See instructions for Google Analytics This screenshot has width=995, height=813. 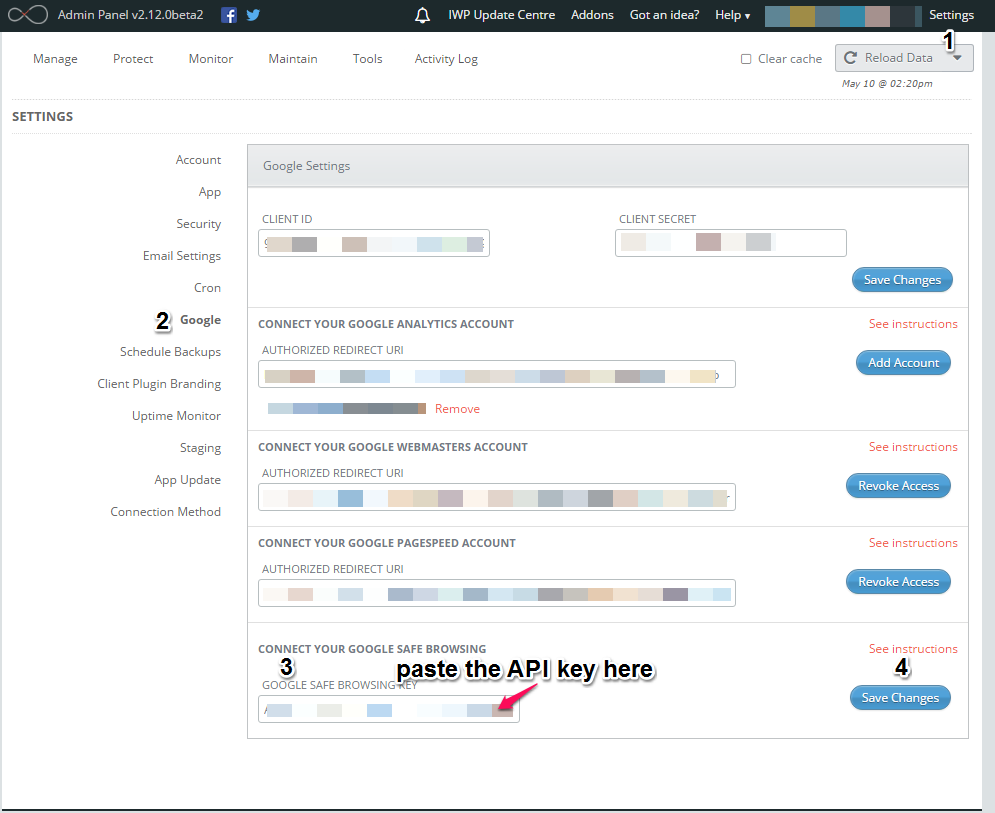[913, 324]
